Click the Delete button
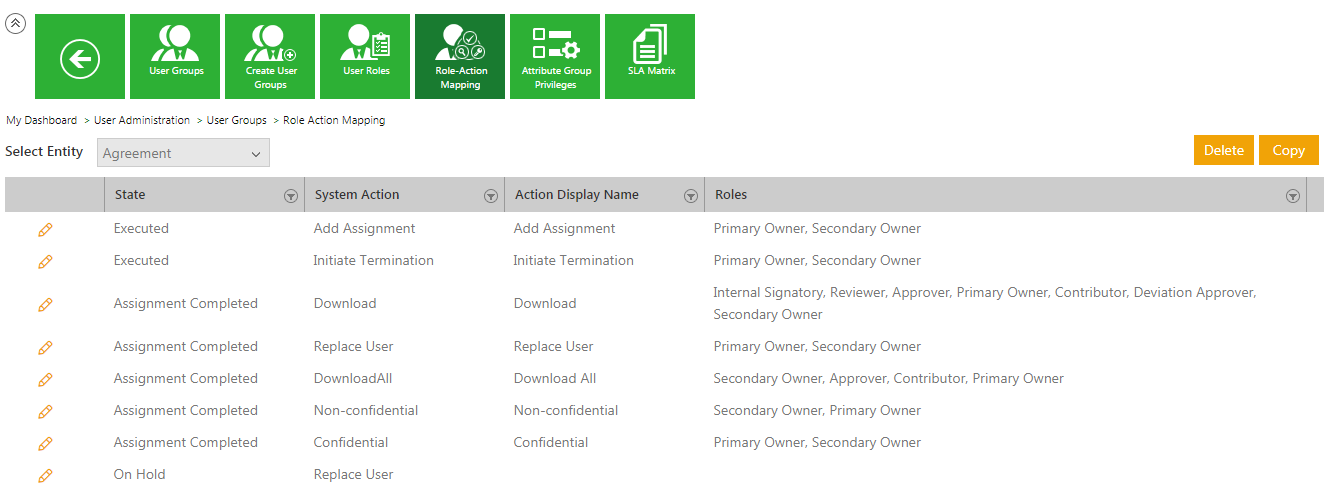Screen dimensions: 1327x492 1223,150
